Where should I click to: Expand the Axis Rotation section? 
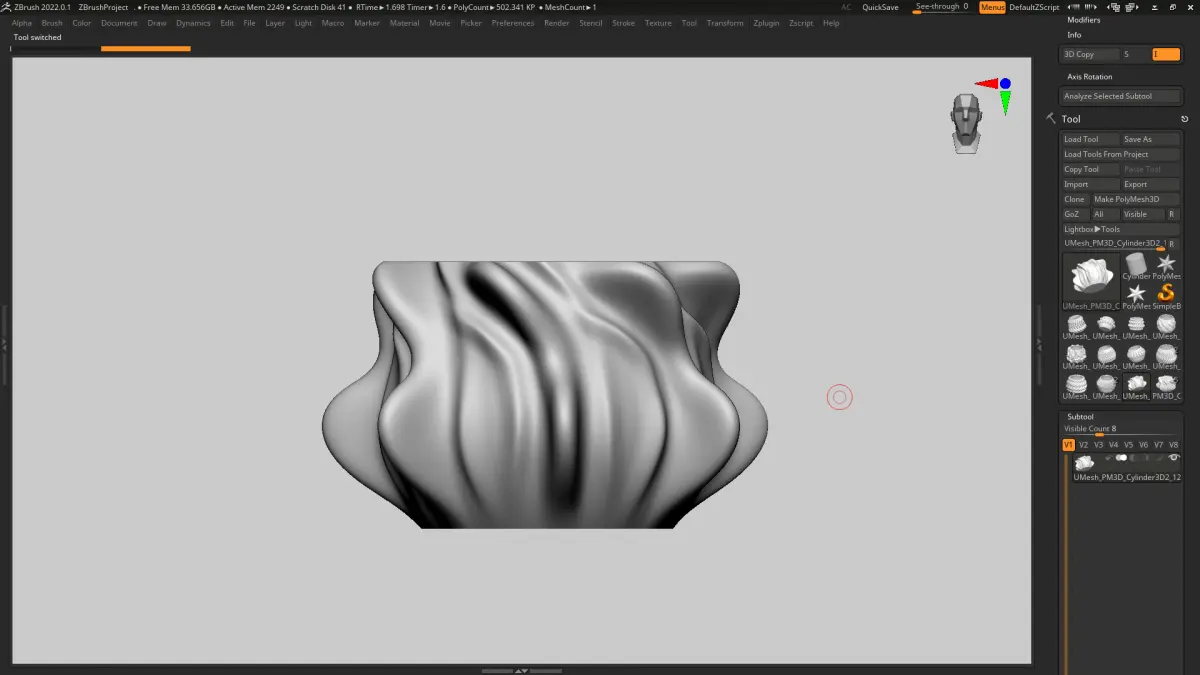click(1090, 76)
